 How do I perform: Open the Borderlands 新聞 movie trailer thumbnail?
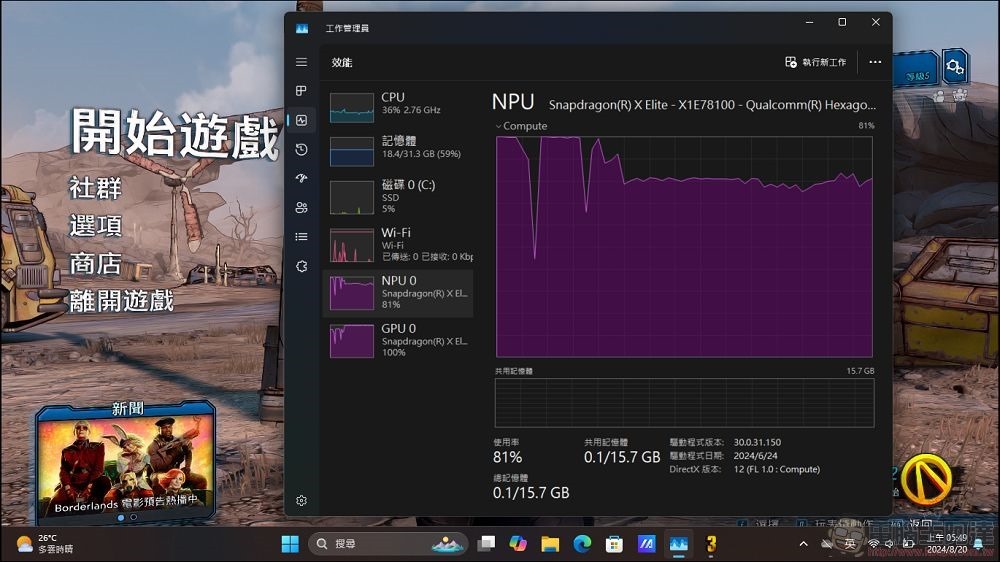pos(126,464)
